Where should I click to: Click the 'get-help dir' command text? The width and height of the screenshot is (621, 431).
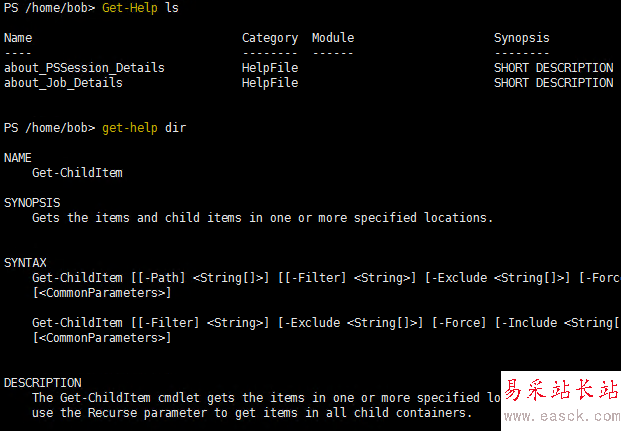point(144,128)
